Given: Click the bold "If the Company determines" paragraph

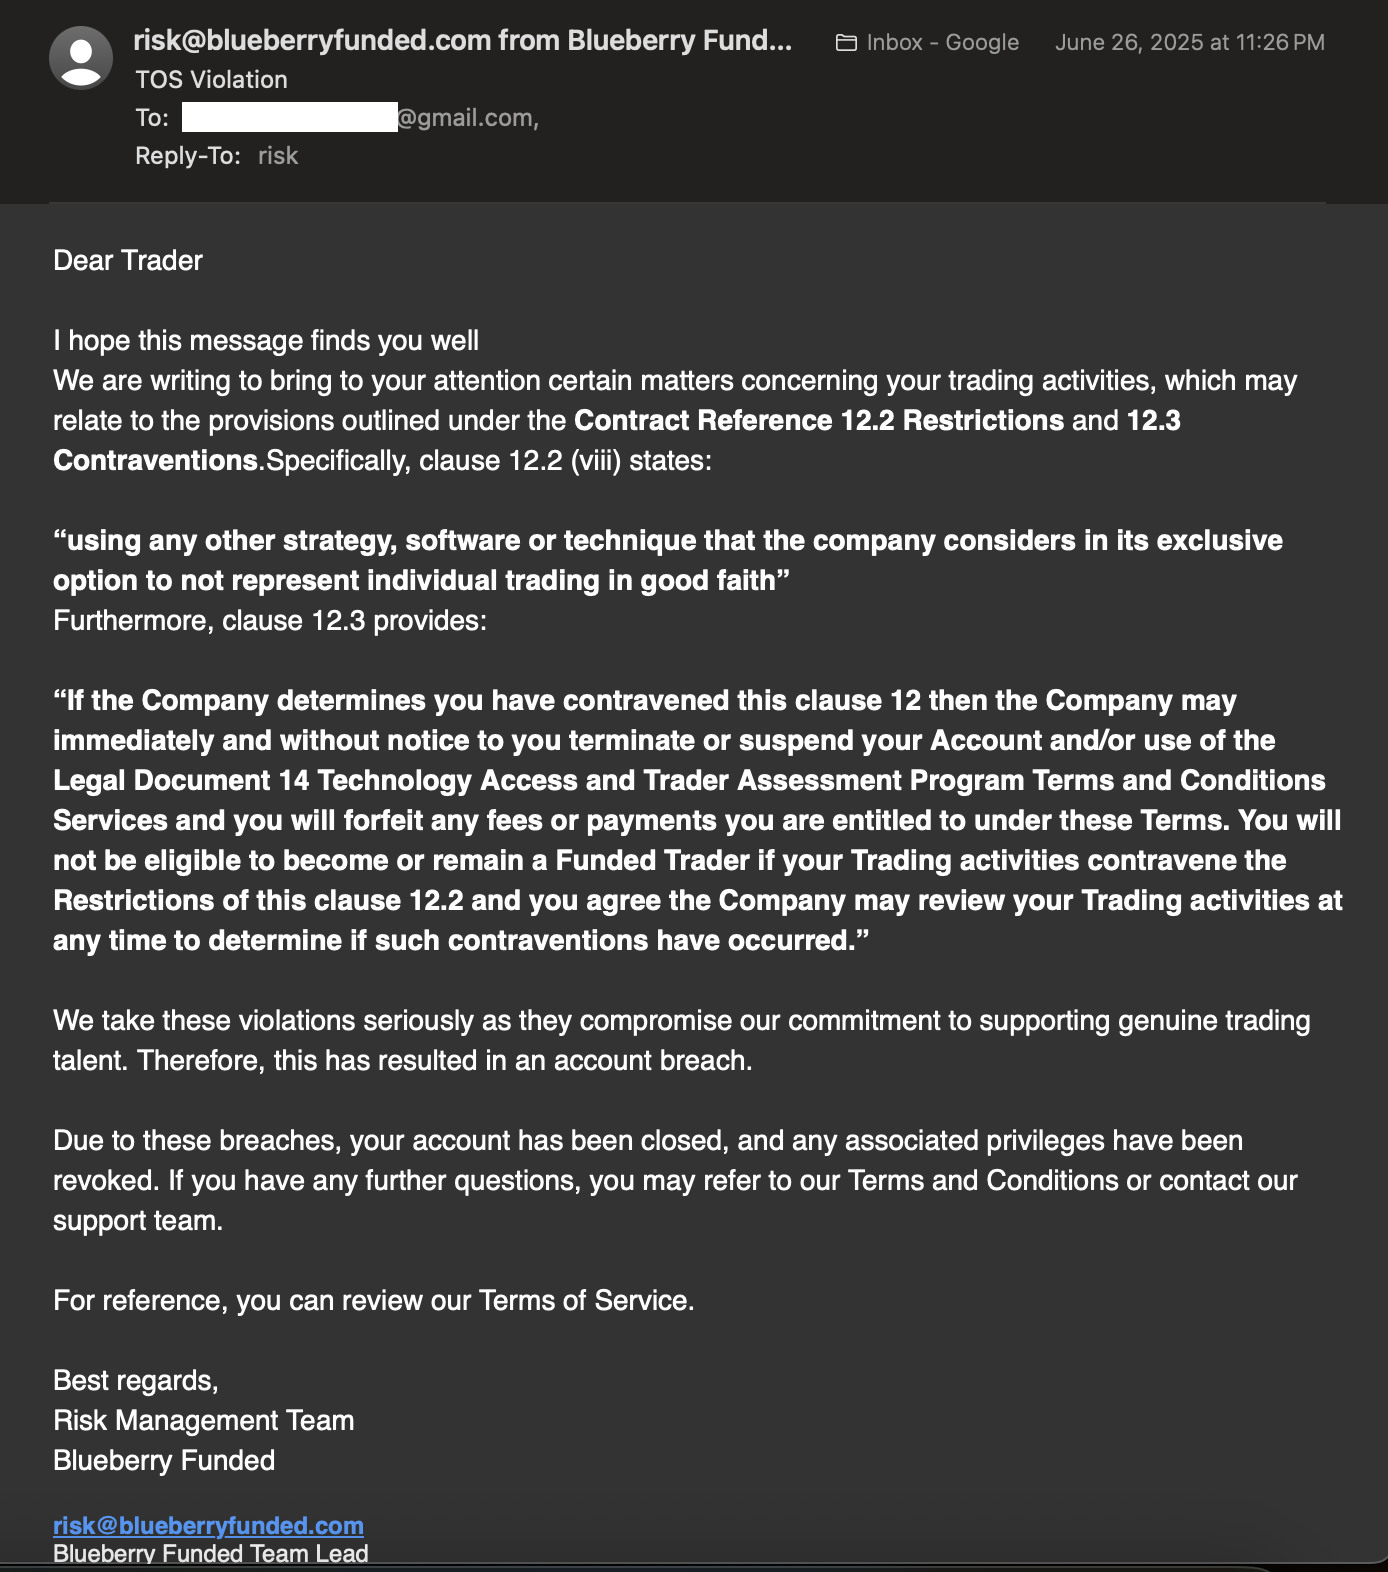Looking at the screenshot, I should pyautogui.click(x=697, y=820).
